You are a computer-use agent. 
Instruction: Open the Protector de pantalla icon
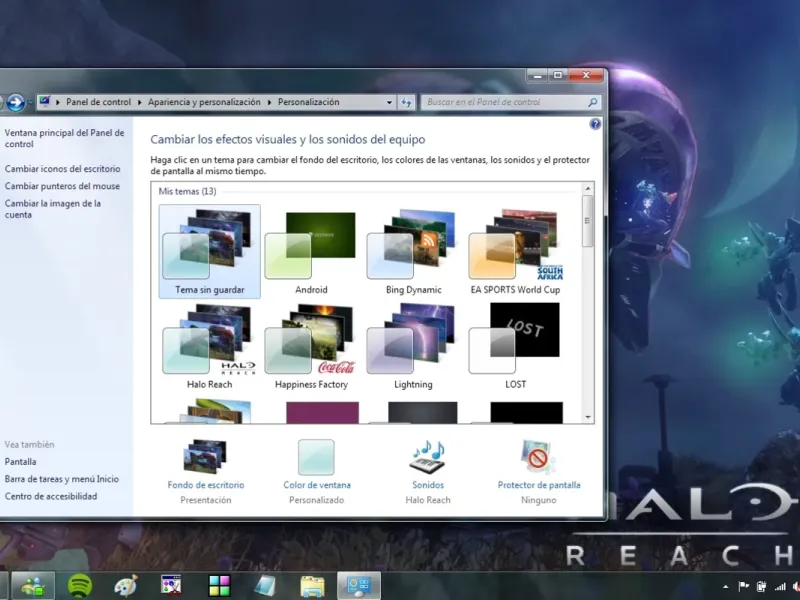(x=538, y=456)
